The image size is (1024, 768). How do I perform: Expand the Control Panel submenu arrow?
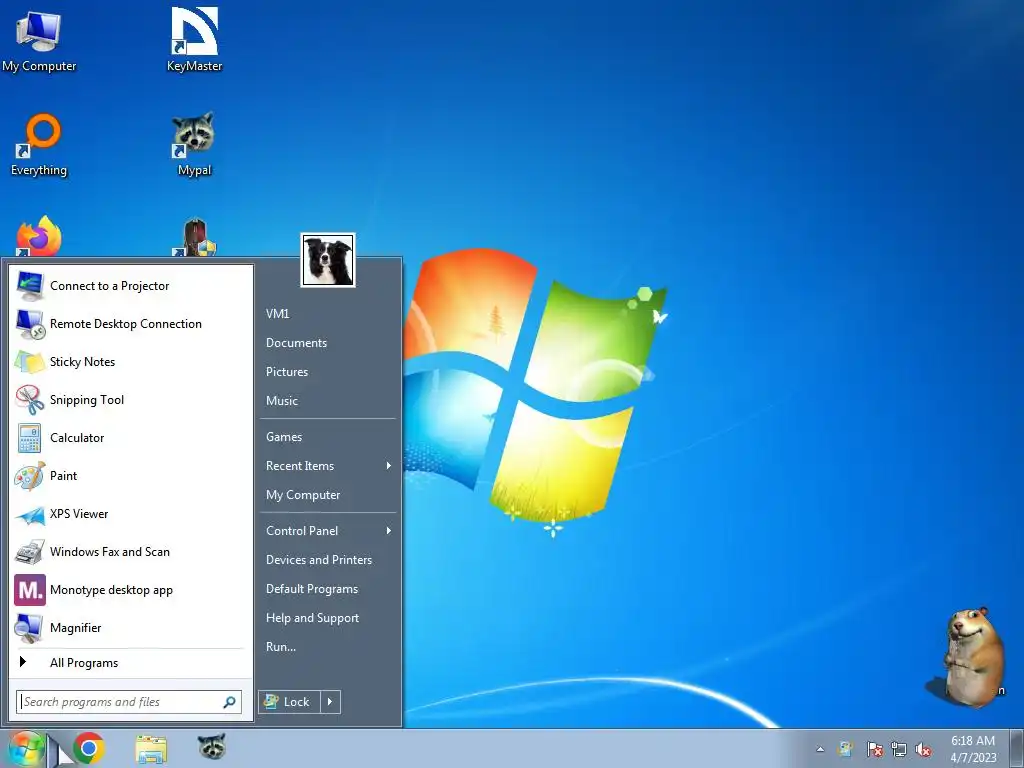389,531
